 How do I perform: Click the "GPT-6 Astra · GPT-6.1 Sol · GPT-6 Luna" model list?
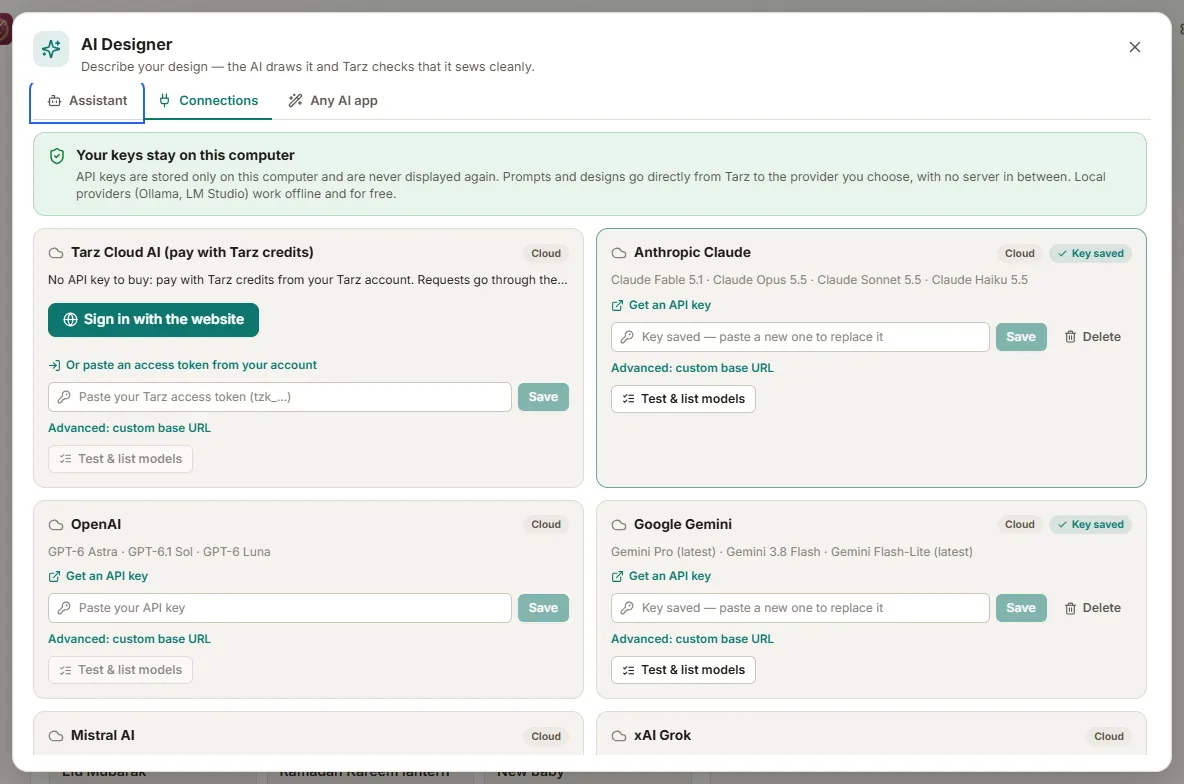pos(159,552)
